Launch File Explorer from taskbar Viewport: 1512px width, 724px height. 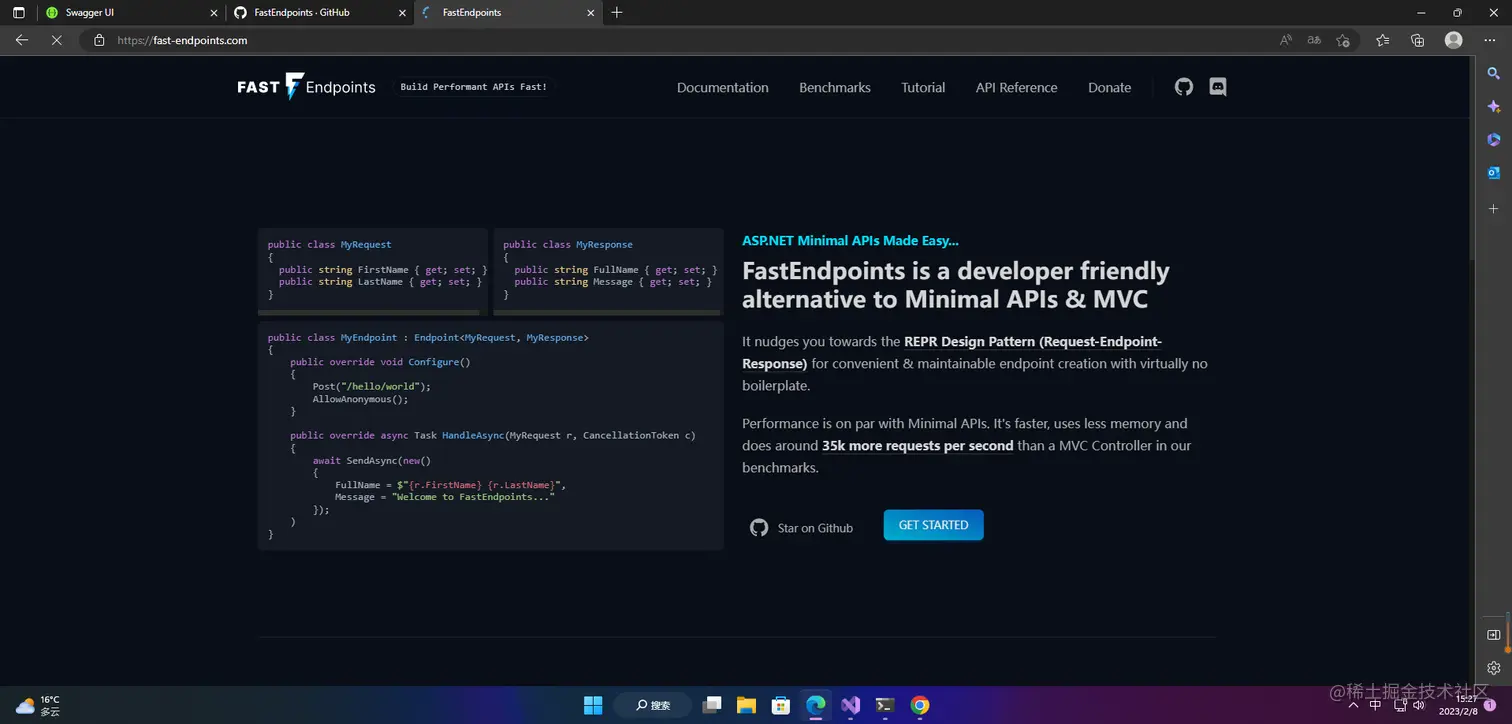tap(746, 705)
